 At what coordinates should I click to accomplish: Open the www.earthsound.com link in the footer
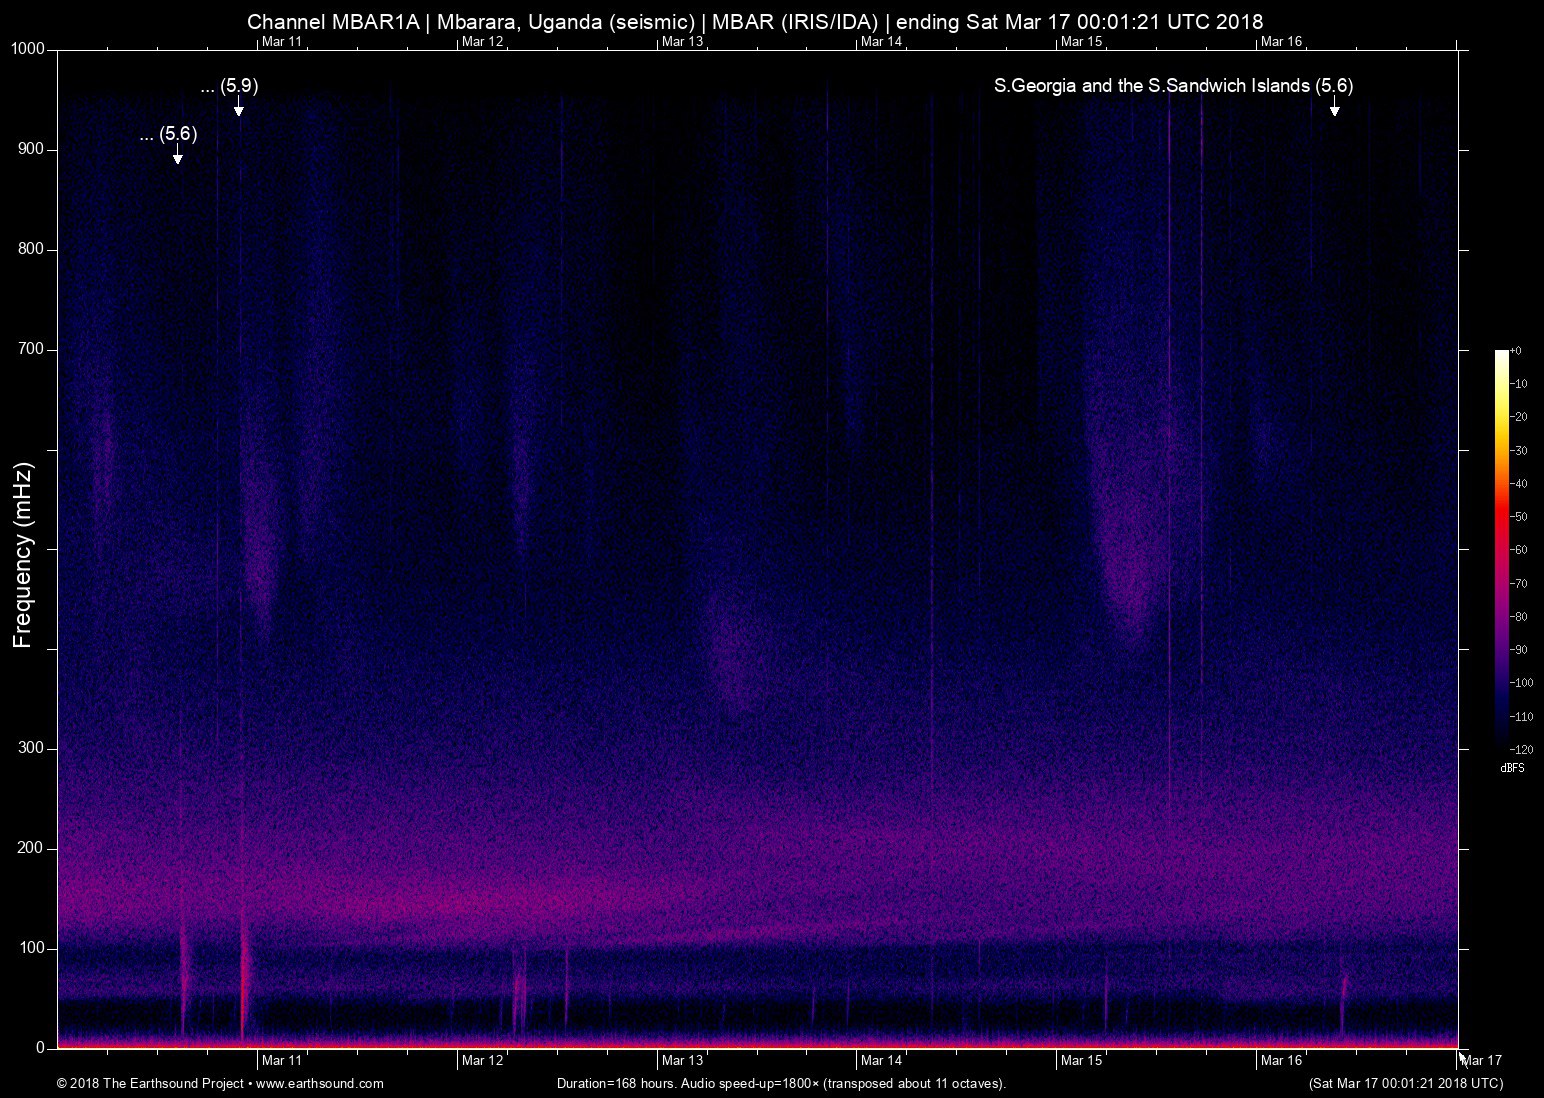319,1083
